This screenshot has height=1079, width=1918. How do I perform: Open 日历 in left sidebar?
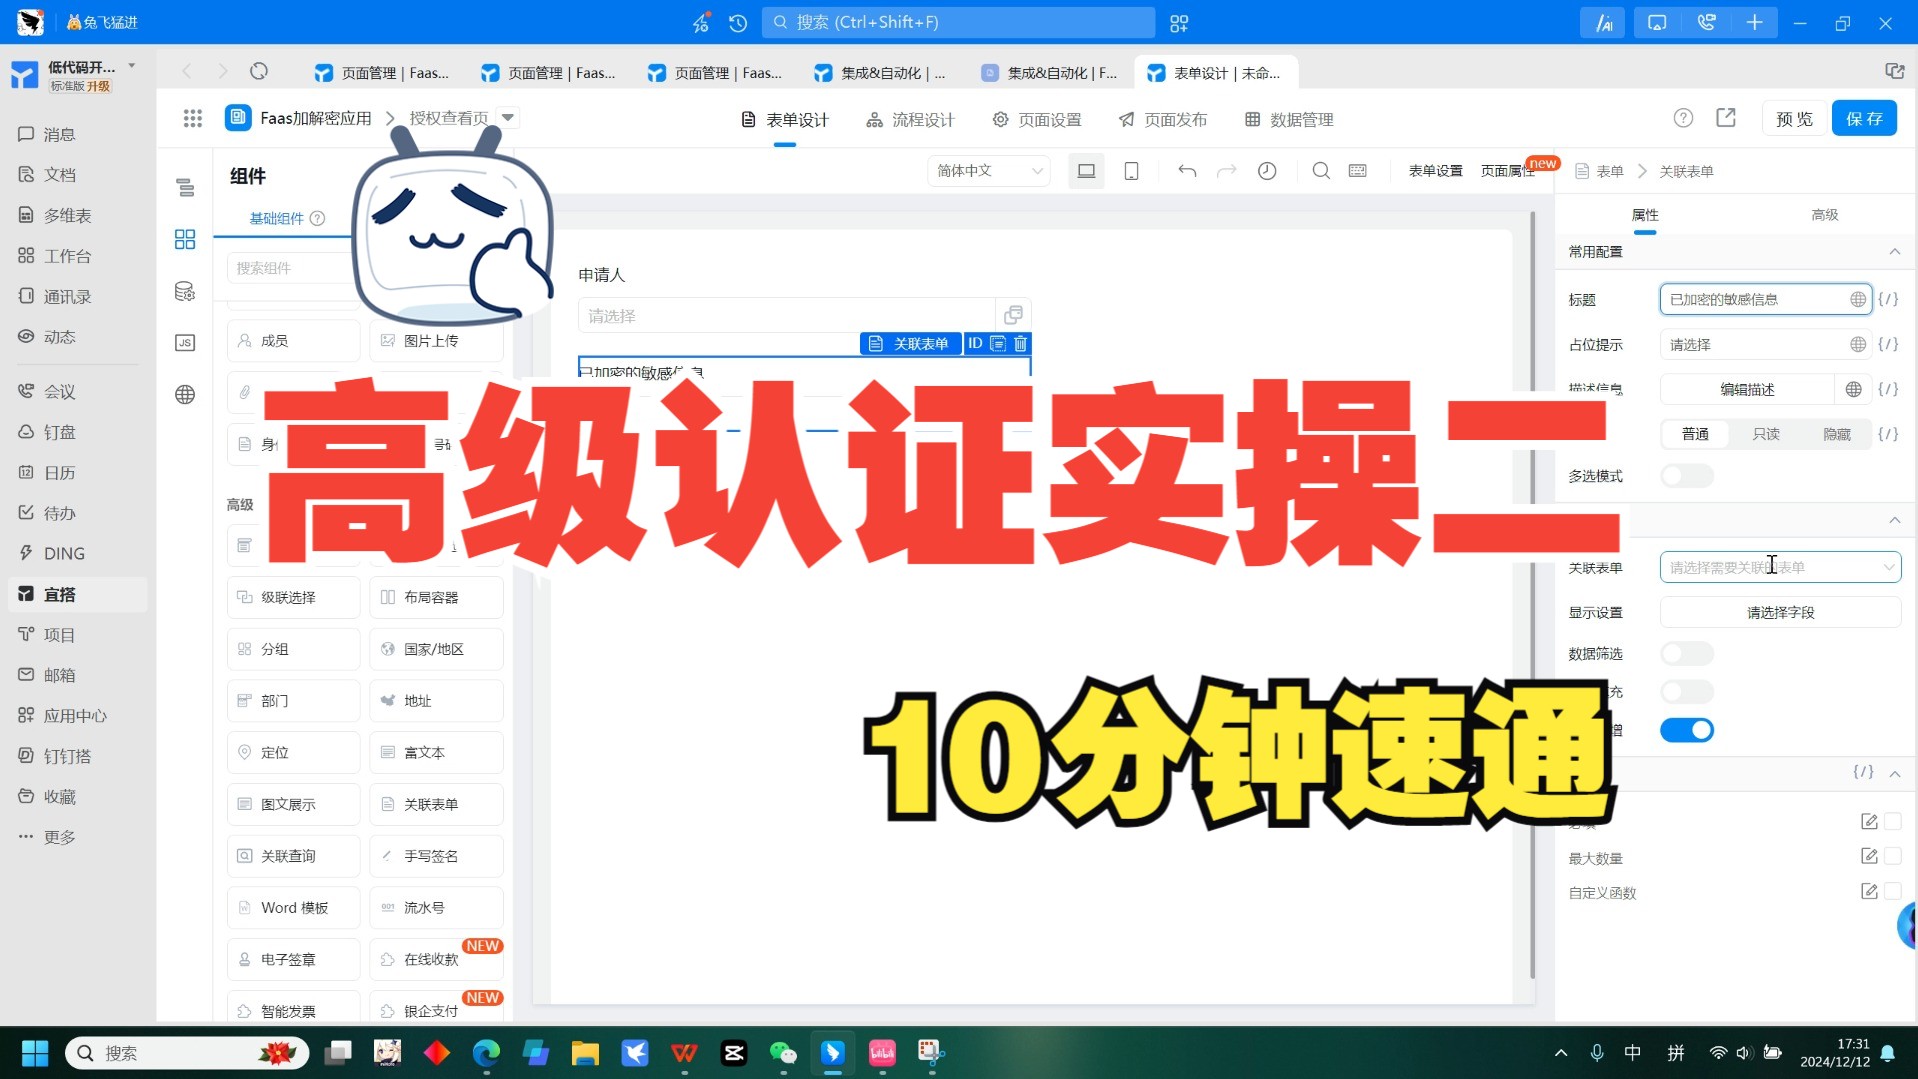pos(59,473)
